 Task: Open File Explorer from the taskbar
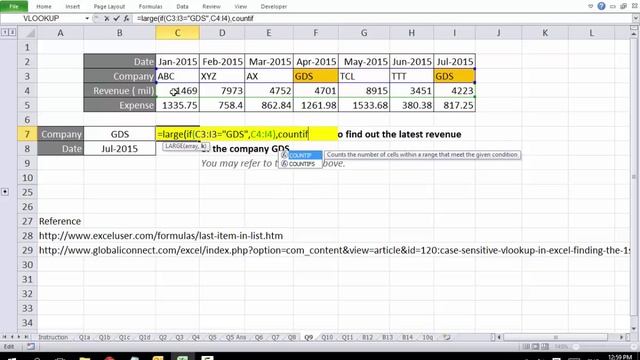tap(85, 358)
